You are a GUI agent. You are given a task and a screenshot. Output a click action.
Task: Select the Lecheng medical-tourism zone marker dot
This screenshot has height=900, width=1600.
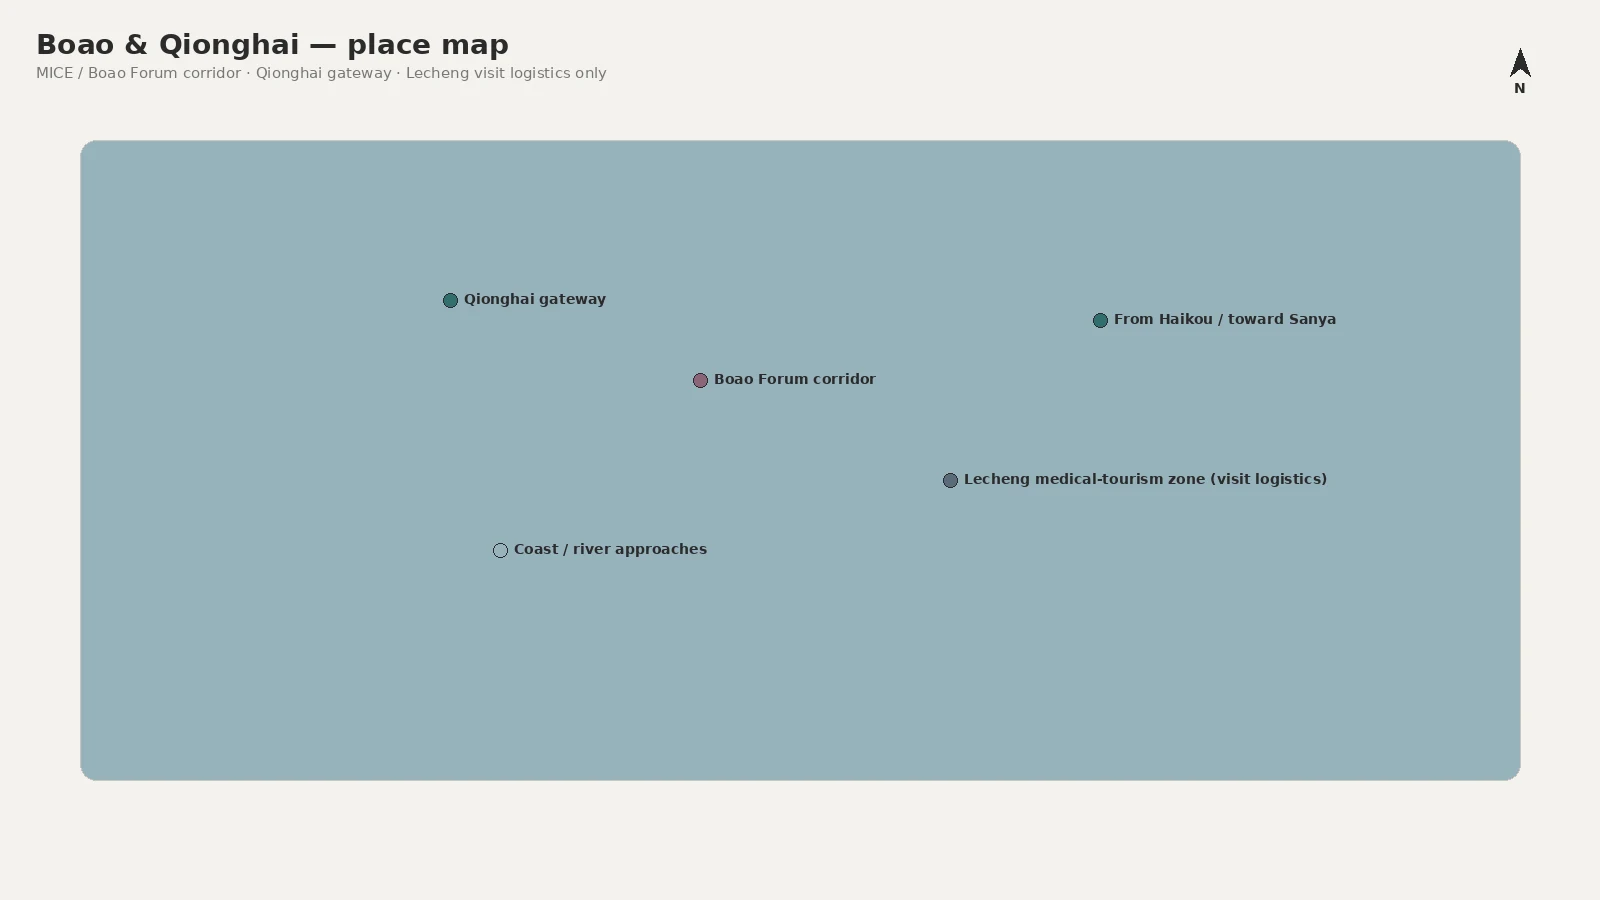click(x=950, y=480)
